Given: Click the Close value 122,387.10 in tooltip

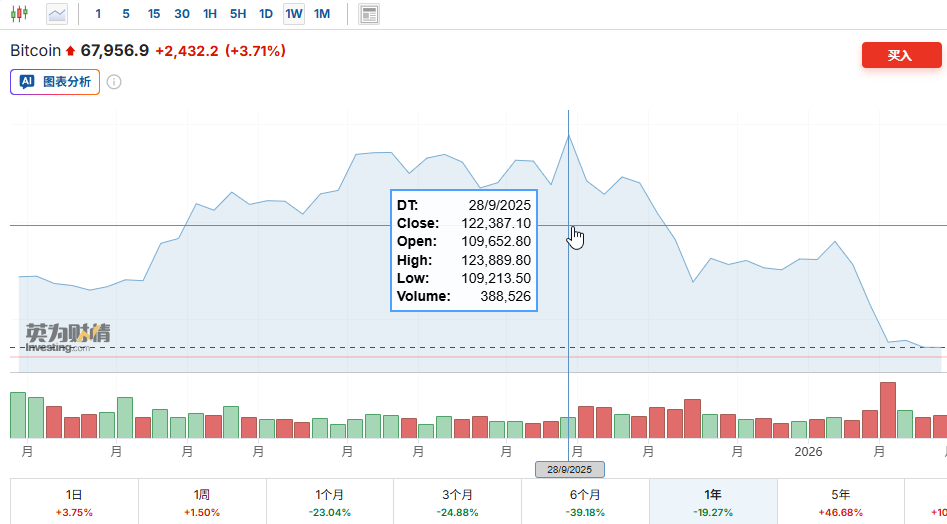Looking at the screenshot, I should (x=496, y=223).
